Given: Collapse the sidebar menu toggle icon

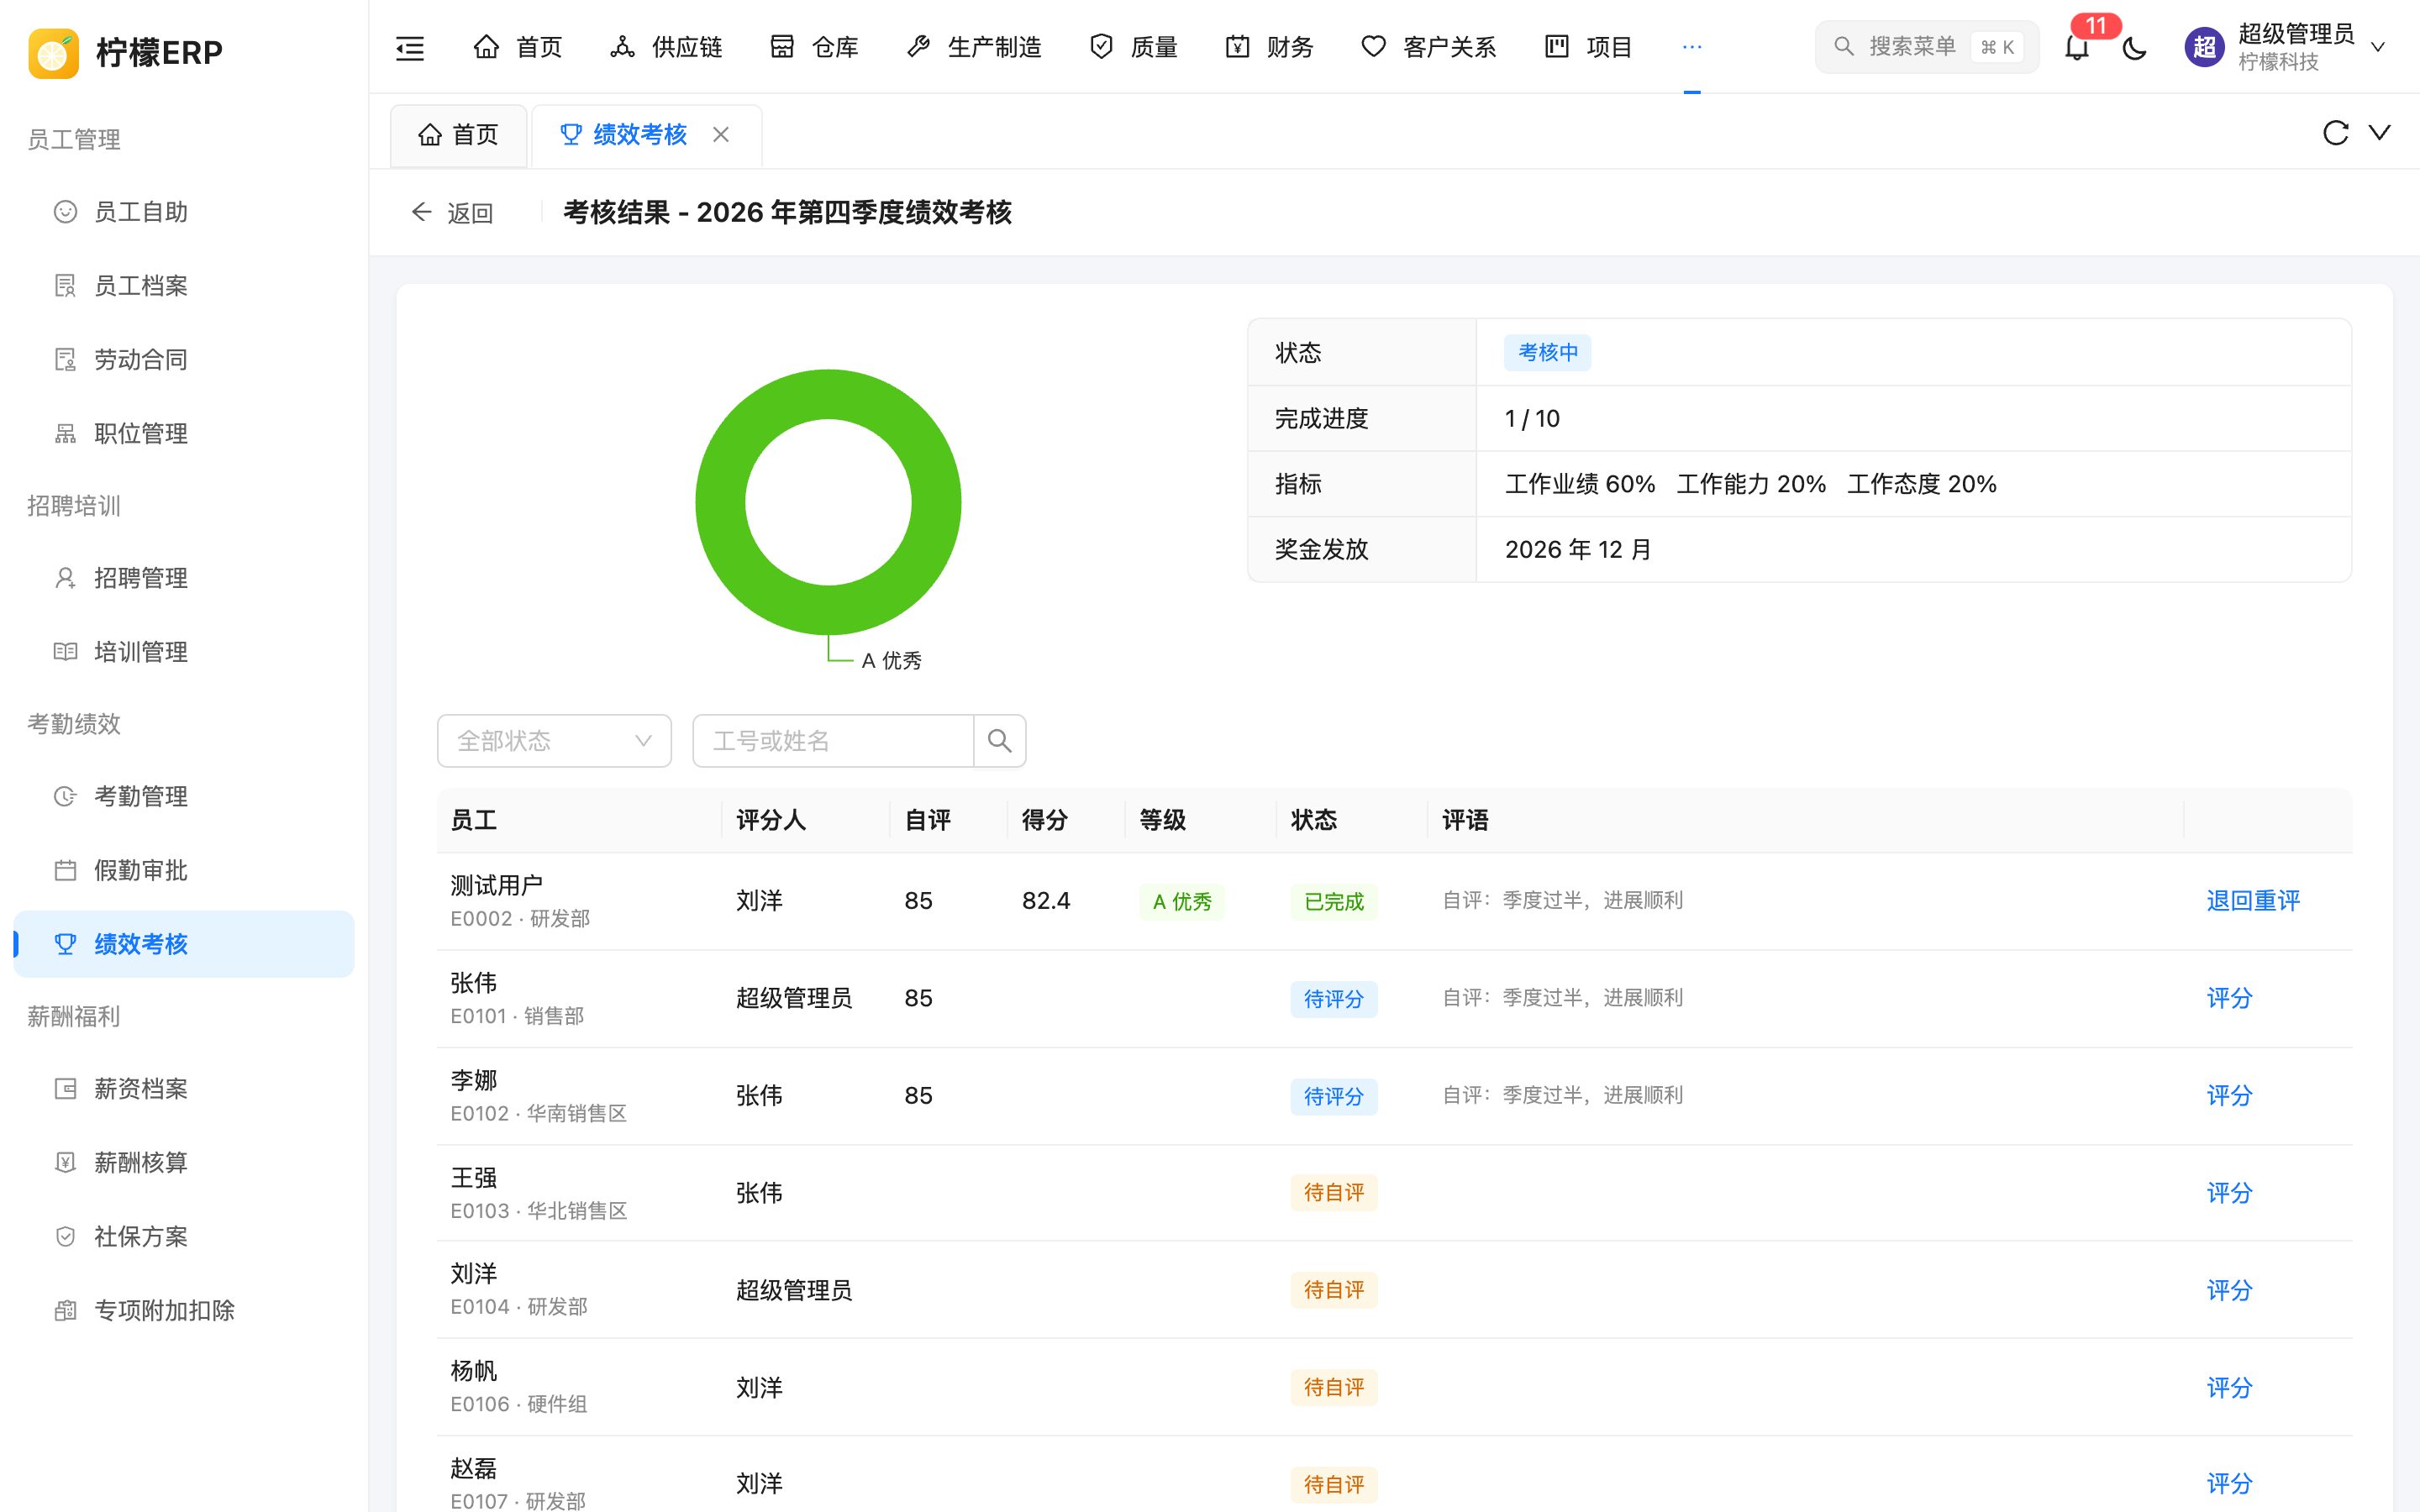Looking at the screenshot, I should tap(410, 47).
